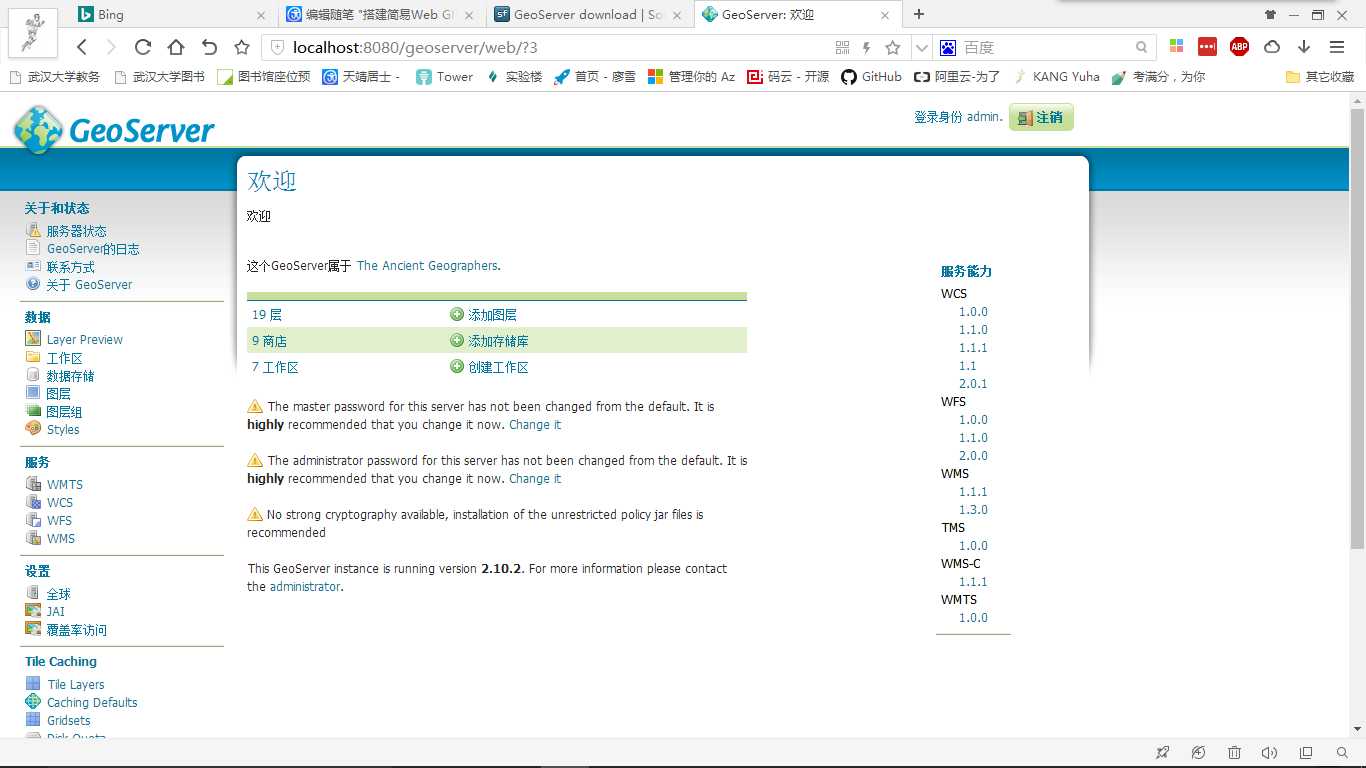Click Change it for master password
Viewport: 1366px width, 768px height.
[x=535, y=425]
